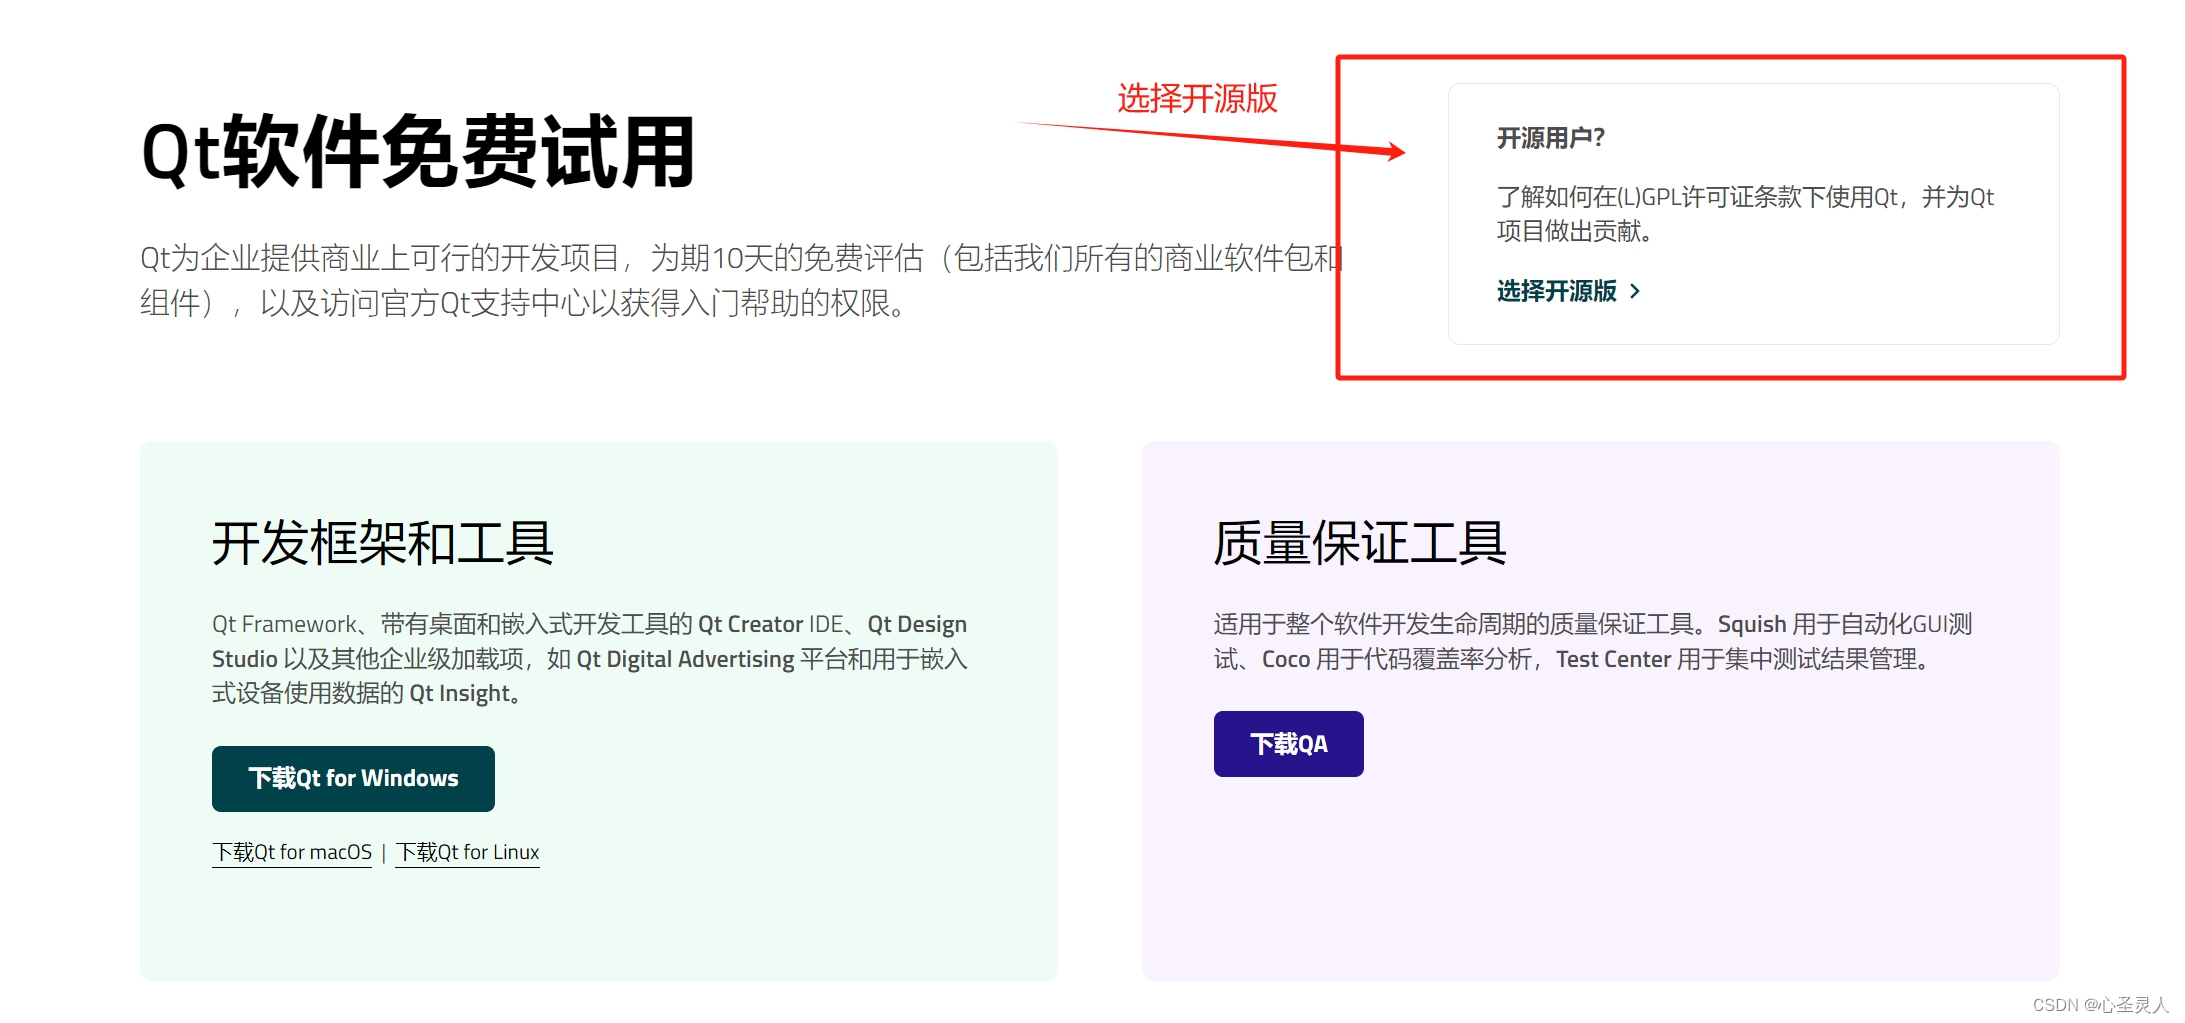This screenshot has height=1023, width=2185.
Task: Click the 开发框架和工具 card heading
Action: pos(385,543)
